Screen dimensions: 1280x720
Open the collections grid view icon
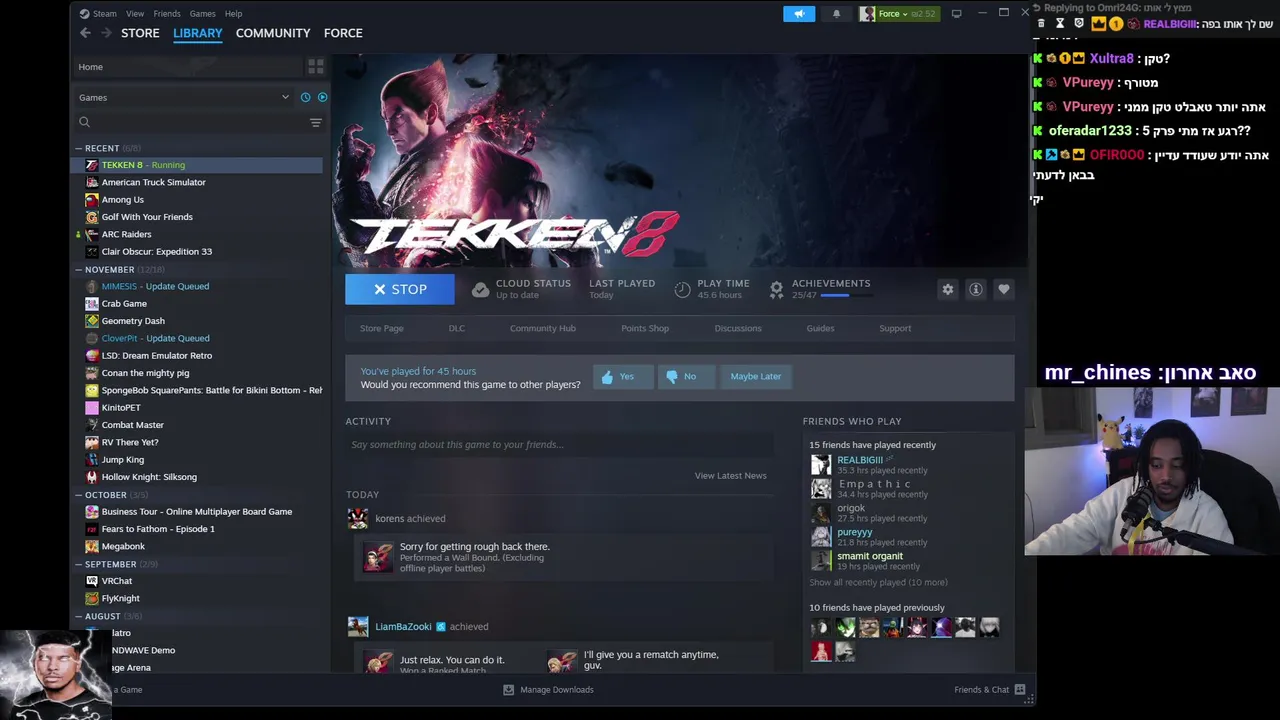pyautogui.click(x=315, y=67)
